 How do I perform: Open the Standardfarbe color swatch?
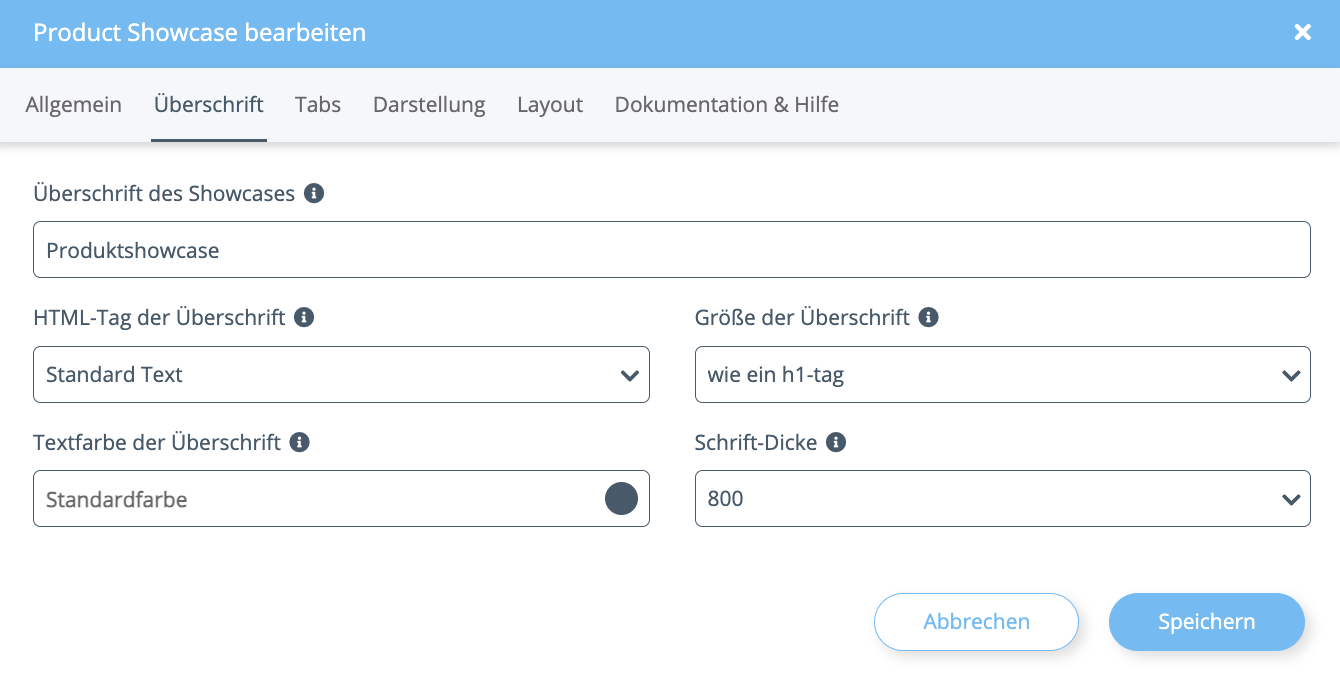pos(620,498)
